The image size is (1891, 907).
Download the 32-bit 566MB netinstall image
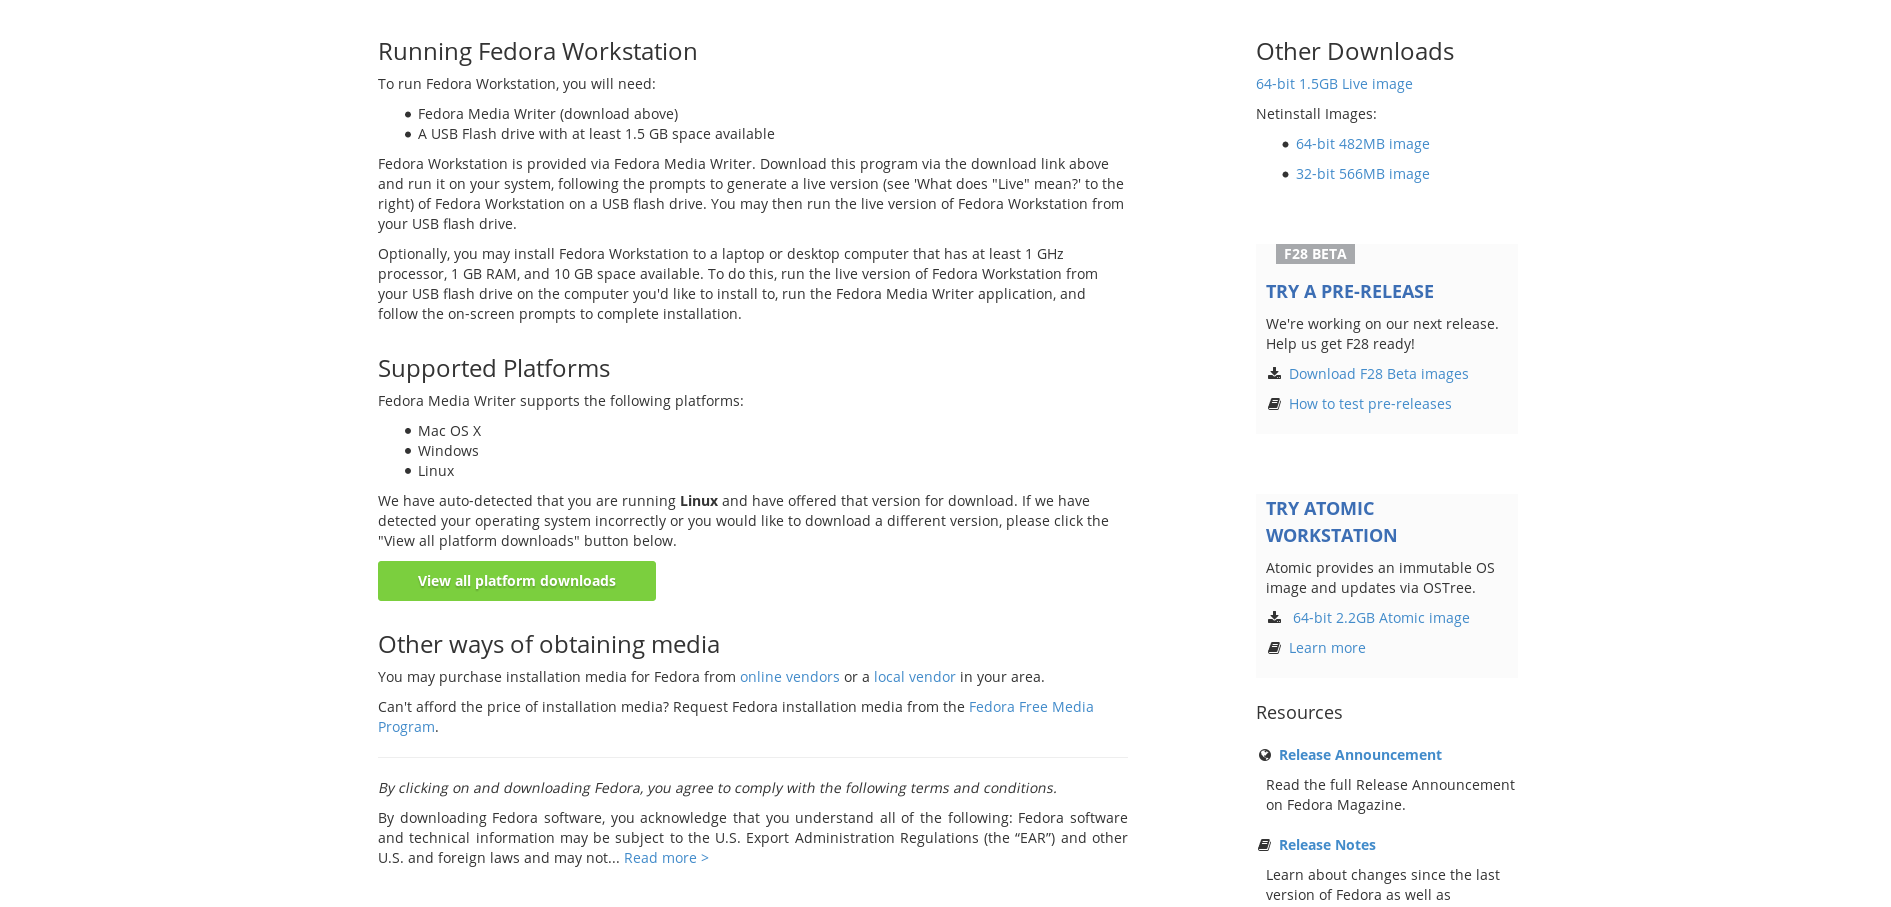coord(1362,174)
